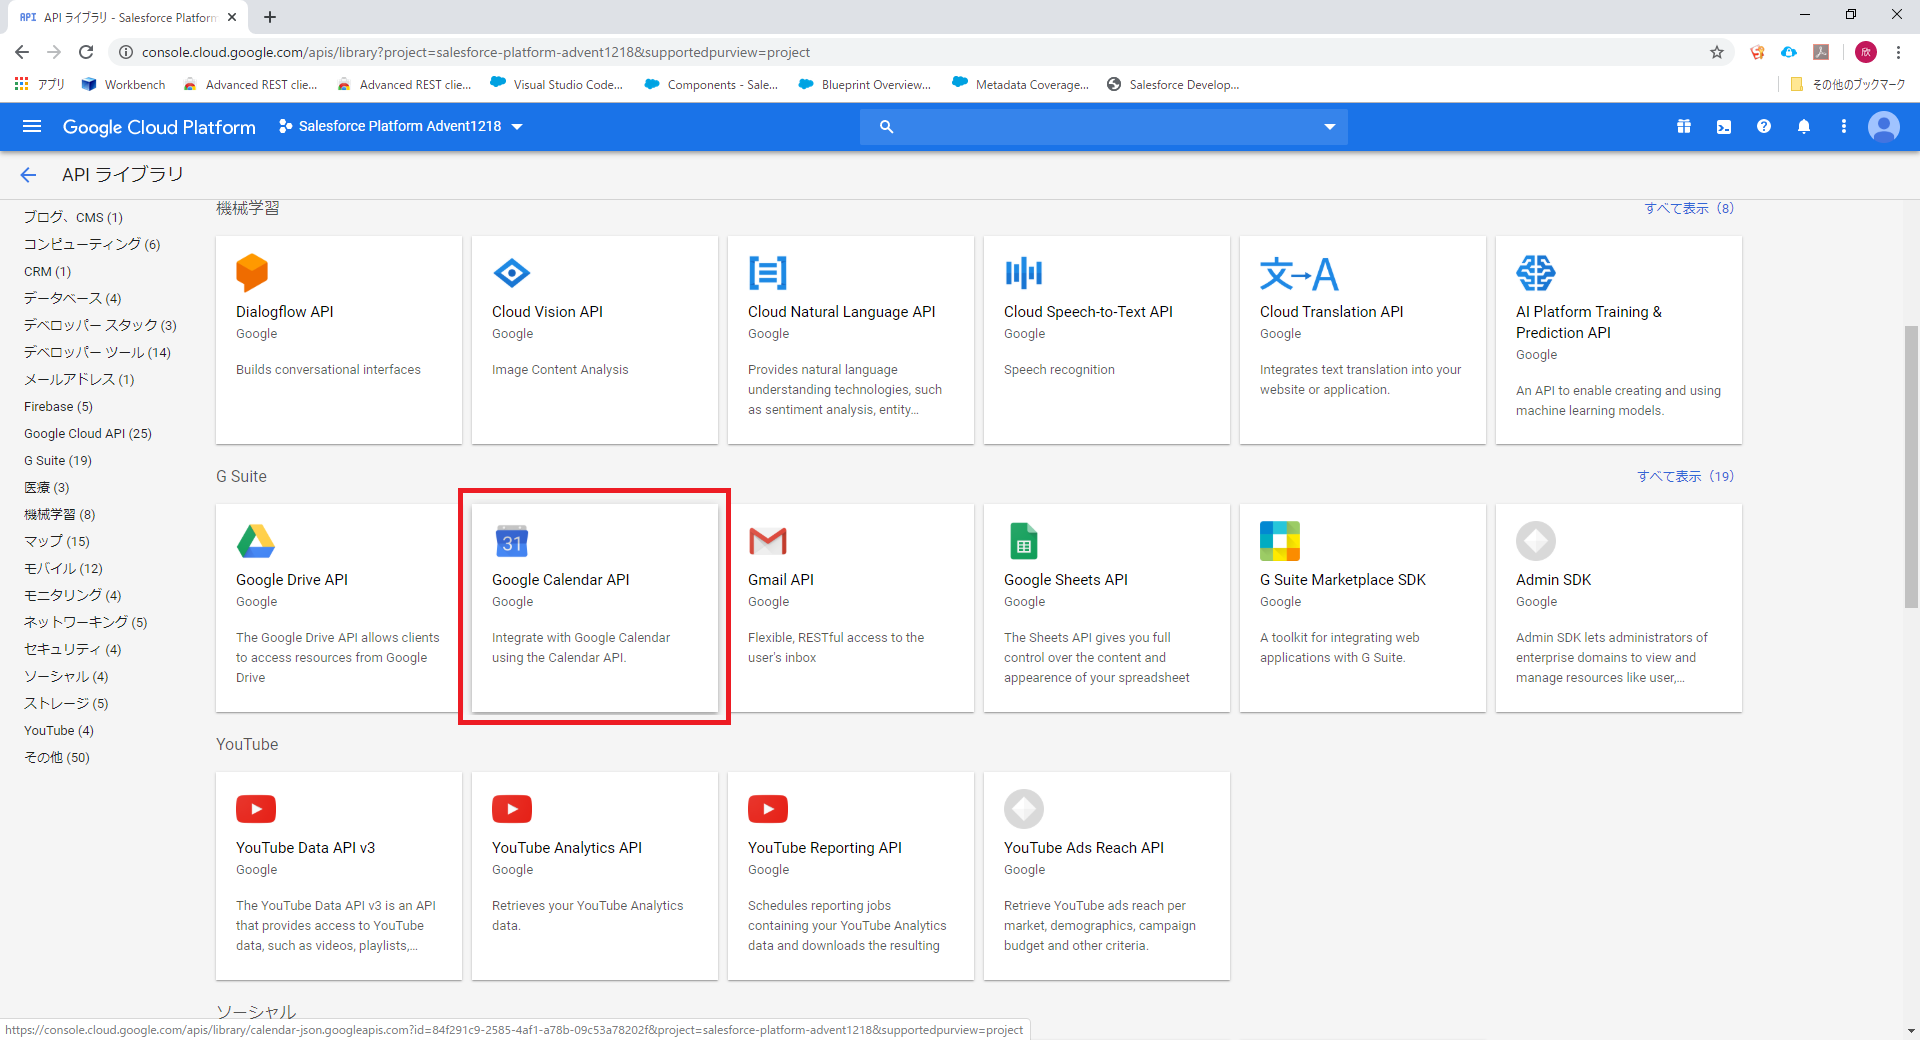Screen dimensions: 1920x1040
Task: Open a new browser tab
Action: [x=270, y=17]
